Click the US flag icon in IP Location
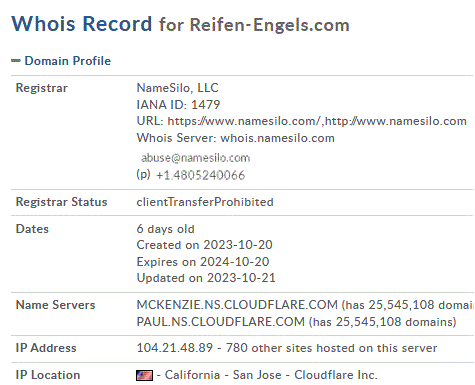The height and width of the screenshot is (385, 475). pyautogui.click(x=145, y=375)
